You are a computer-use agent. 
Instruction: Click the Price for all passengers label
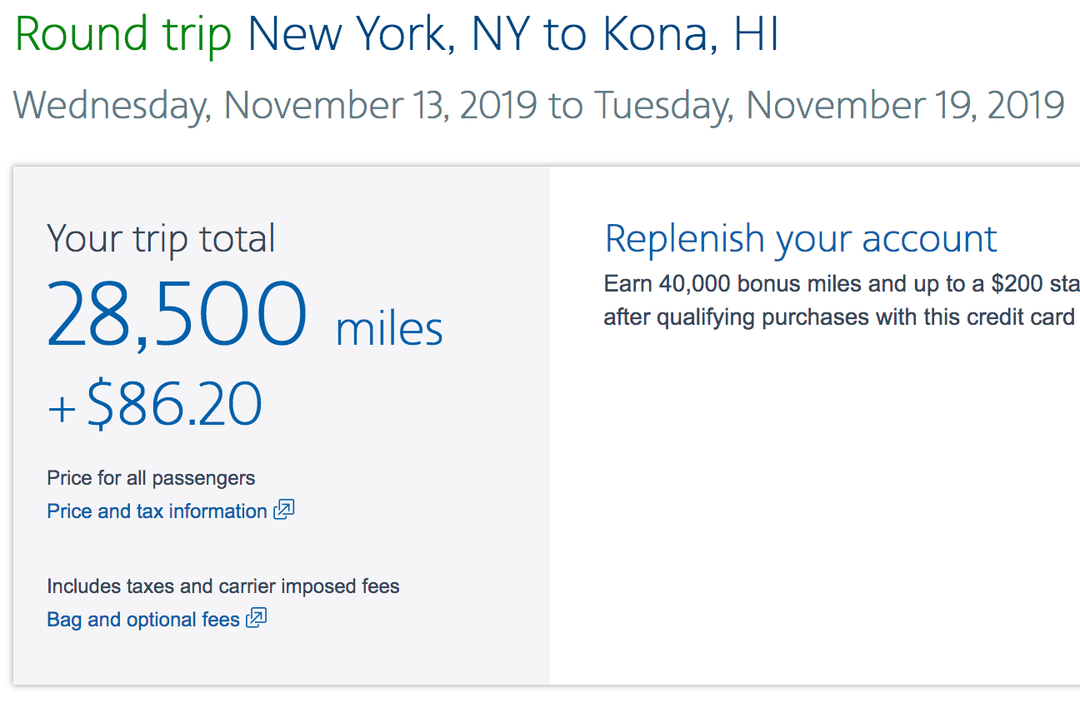pyautogui.click(x=150, y=479)
